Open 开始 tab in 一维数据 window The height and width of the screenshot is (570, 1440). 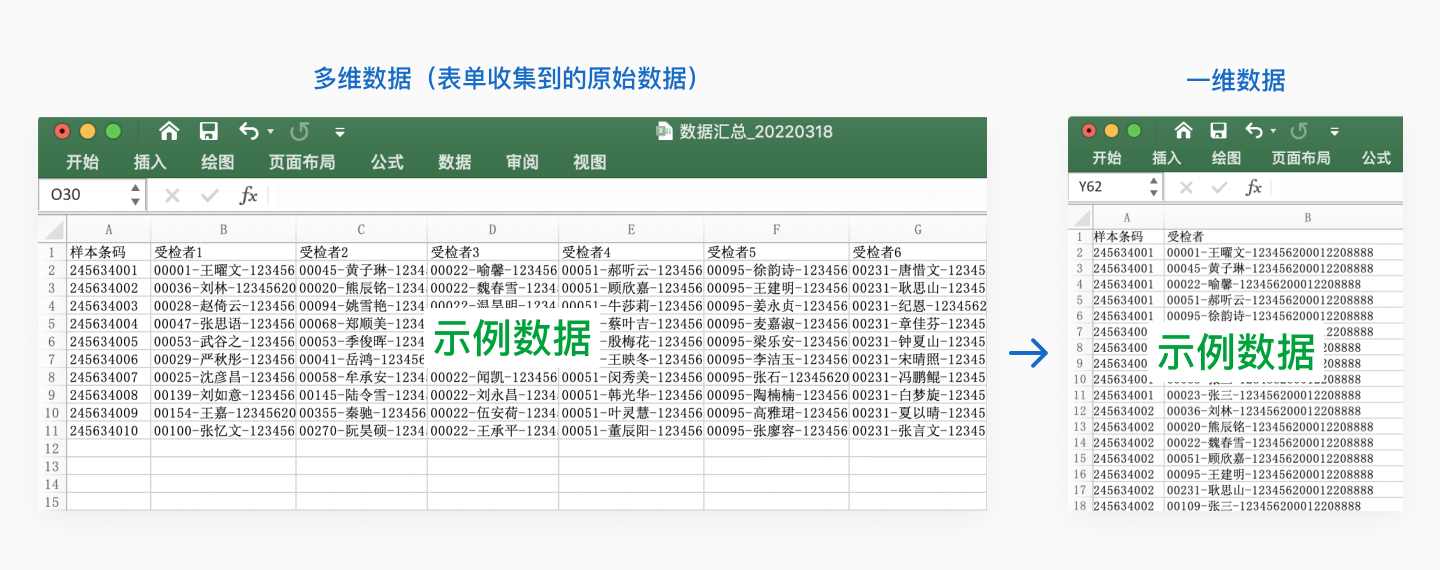pyautogui.click(x=1107, y=158)
